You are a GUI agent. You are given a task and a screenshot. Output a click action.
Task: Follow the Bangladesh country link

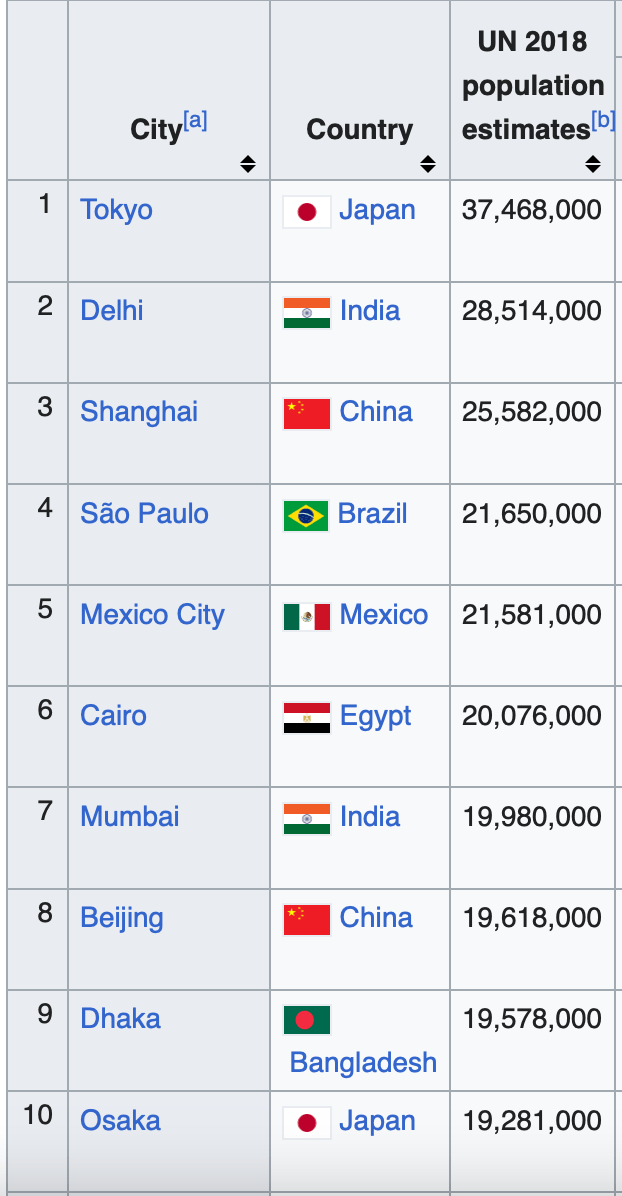coord(363,1062)
